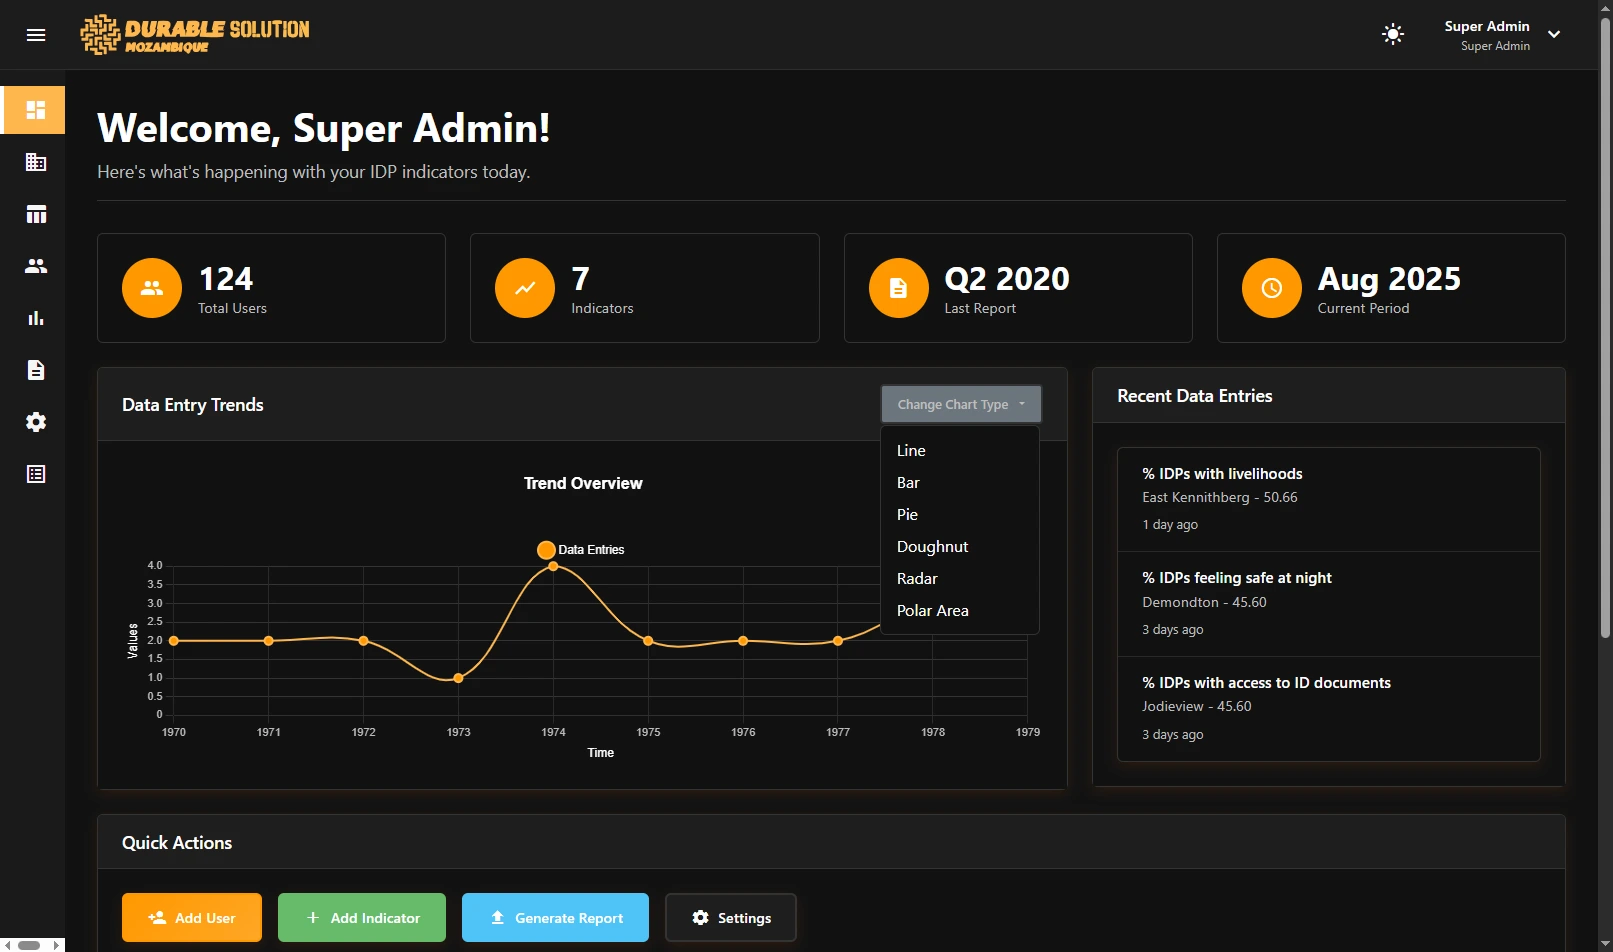The width and height of the screenshot is (1613, 952).
Task: Open the hamburger menu in the header
Action: tap(36, 35)
